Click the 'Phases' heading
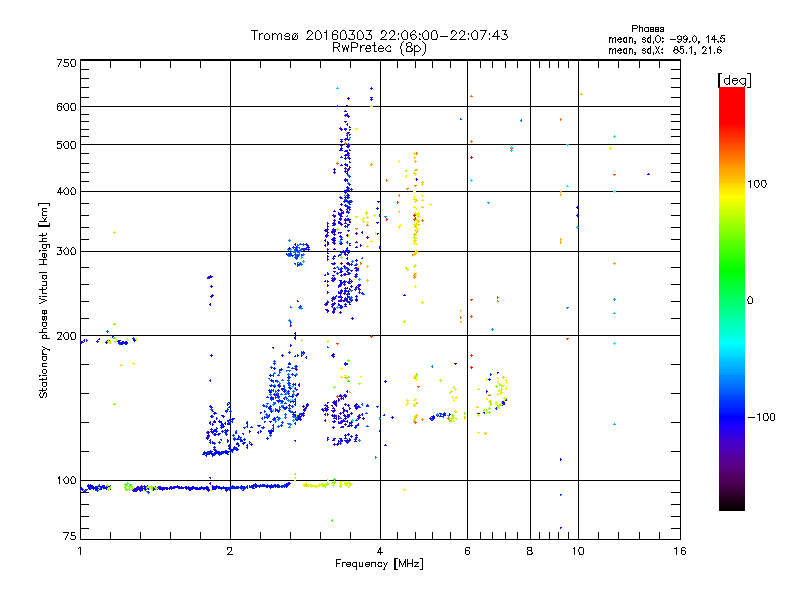800x600 pixels. (x=647, y=29)
